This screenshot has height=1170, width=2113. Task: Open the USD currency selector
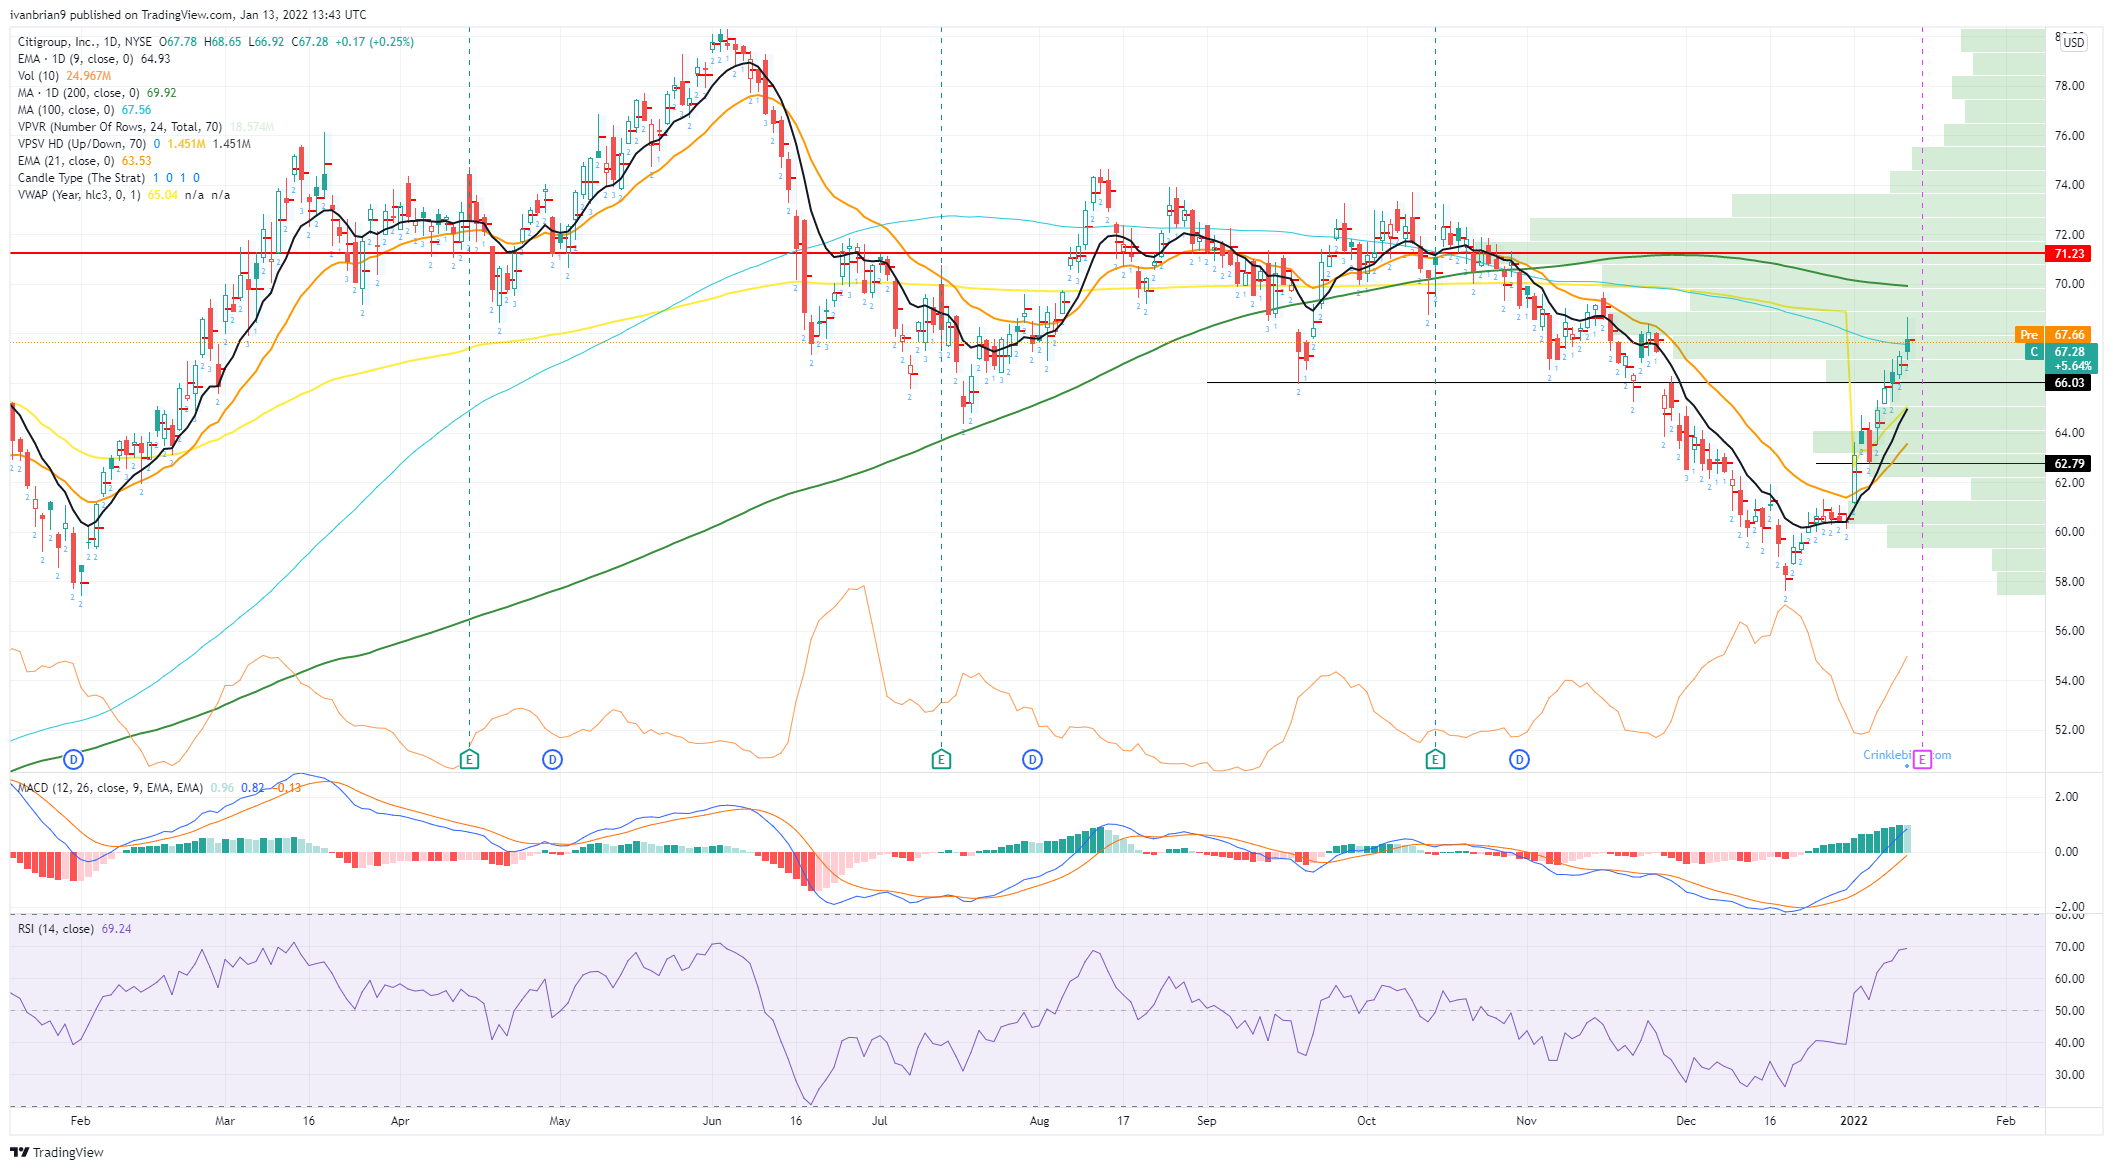[x=2074, y=42]
